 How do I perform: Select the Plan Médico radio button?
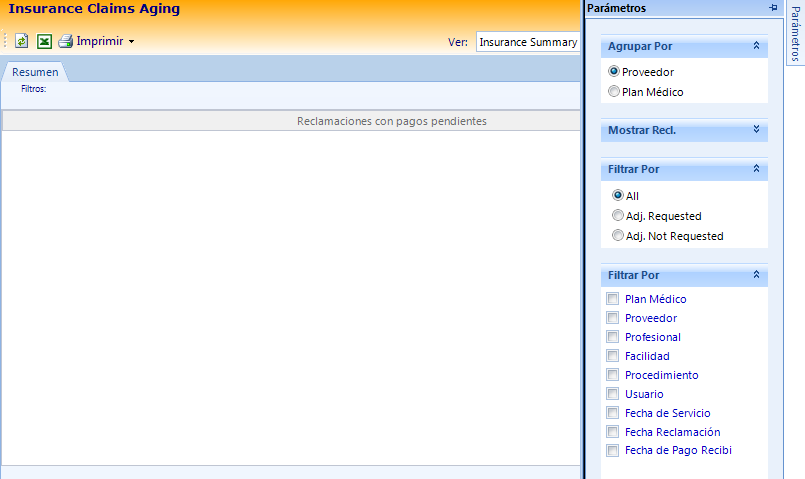pyautogui.click(x=614, y=92)
